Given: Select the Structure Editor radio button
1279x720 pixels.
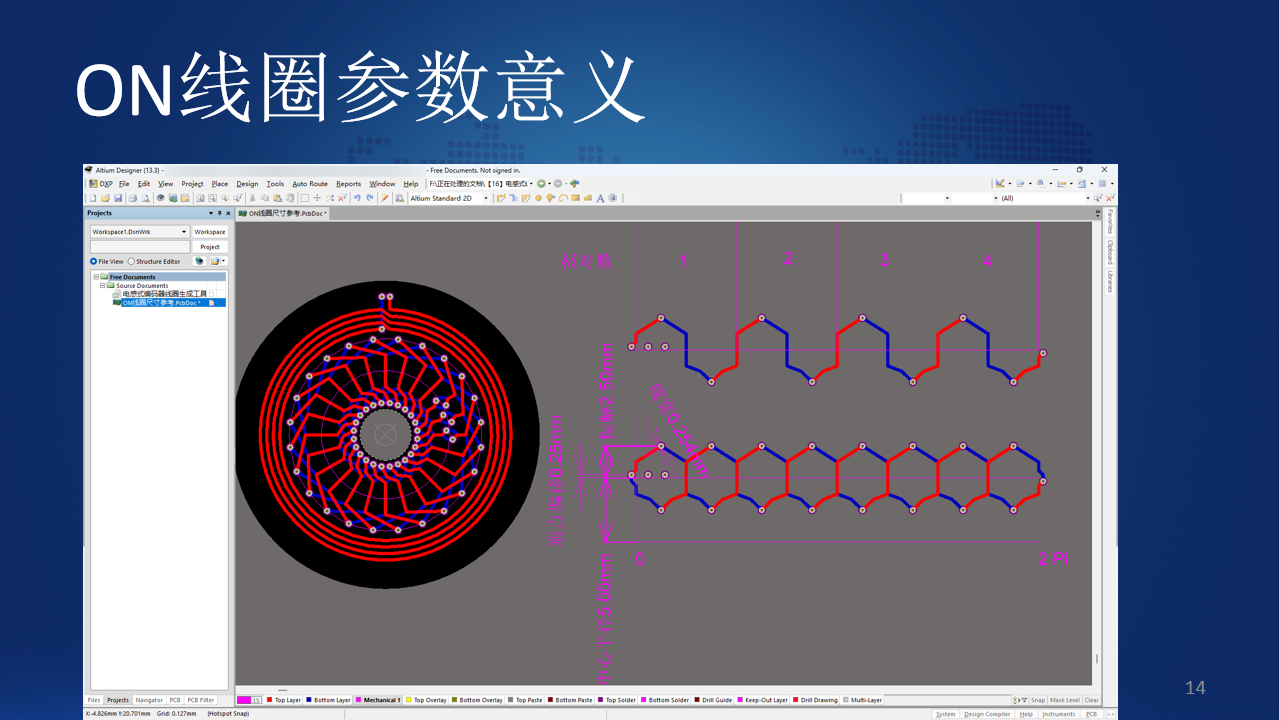Looking at the screenshot, I should coord(132,261).
